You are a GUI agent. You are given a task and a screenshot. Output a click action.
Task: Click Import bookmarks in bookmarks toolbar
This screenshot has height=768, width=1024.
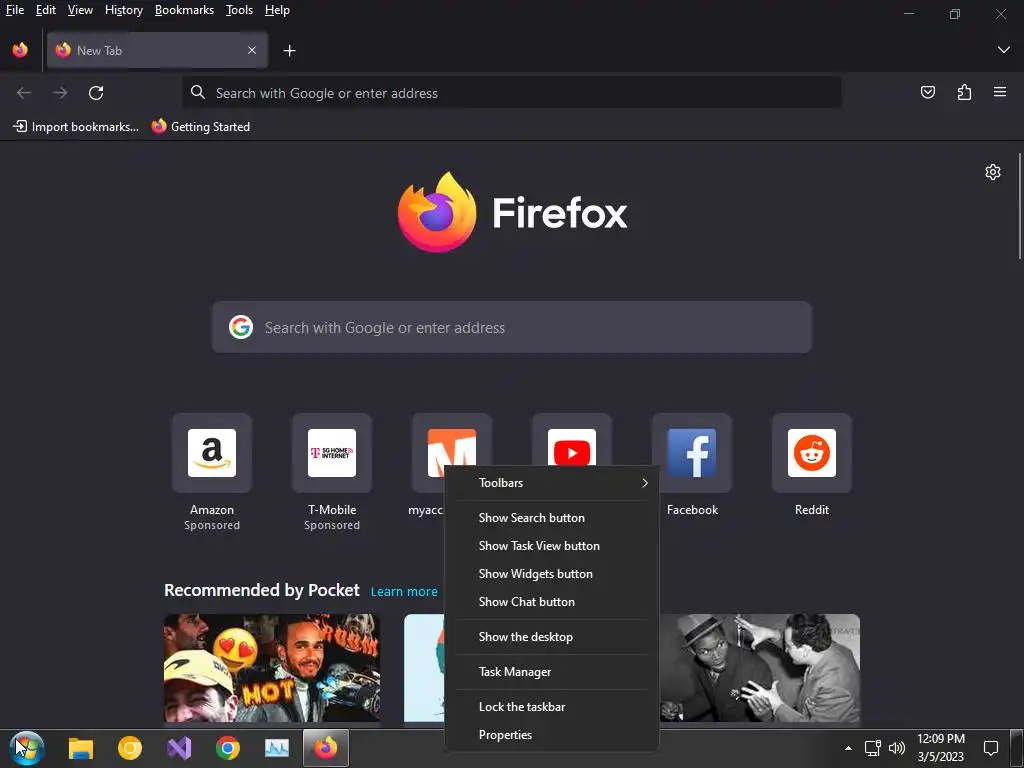pyautogui.click(x=76, y=127)
